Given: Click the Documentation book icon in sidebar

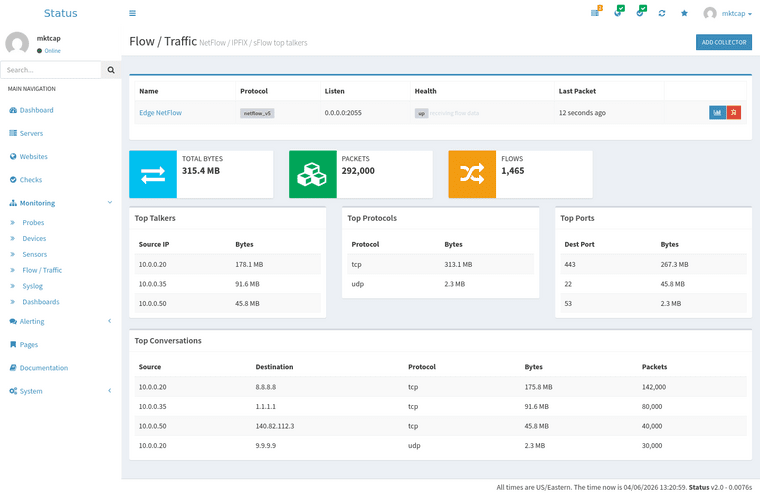Looking at the screenshot, I should pyautogui.click(x=13, y=367).
